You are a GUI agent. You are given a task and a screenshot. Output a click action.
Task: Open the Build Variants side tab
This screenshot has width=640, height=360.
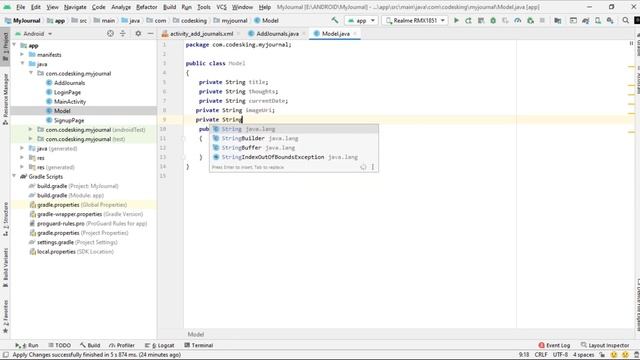point(5,267)
